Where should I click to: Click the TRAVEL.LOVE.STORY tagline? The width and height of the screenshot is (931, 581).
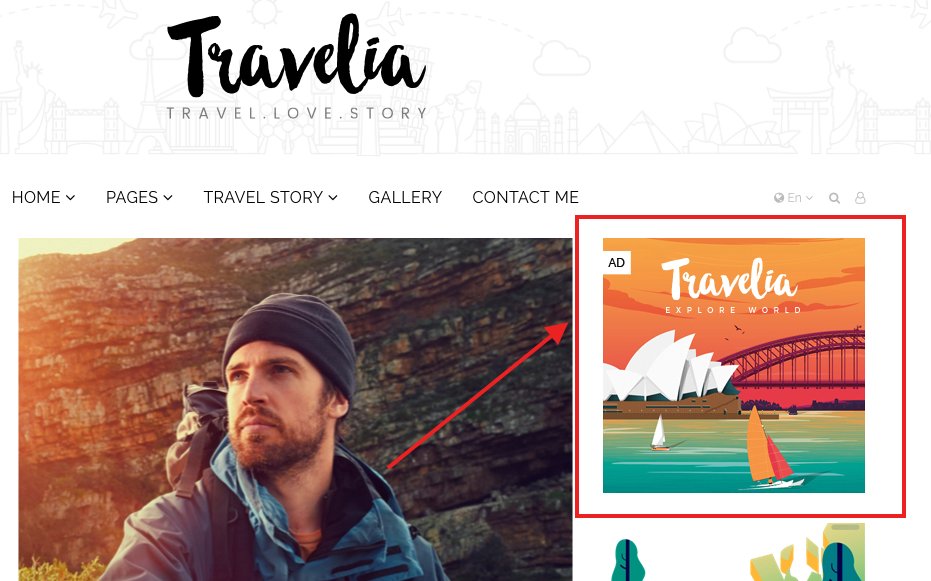[x=297, y=113]
